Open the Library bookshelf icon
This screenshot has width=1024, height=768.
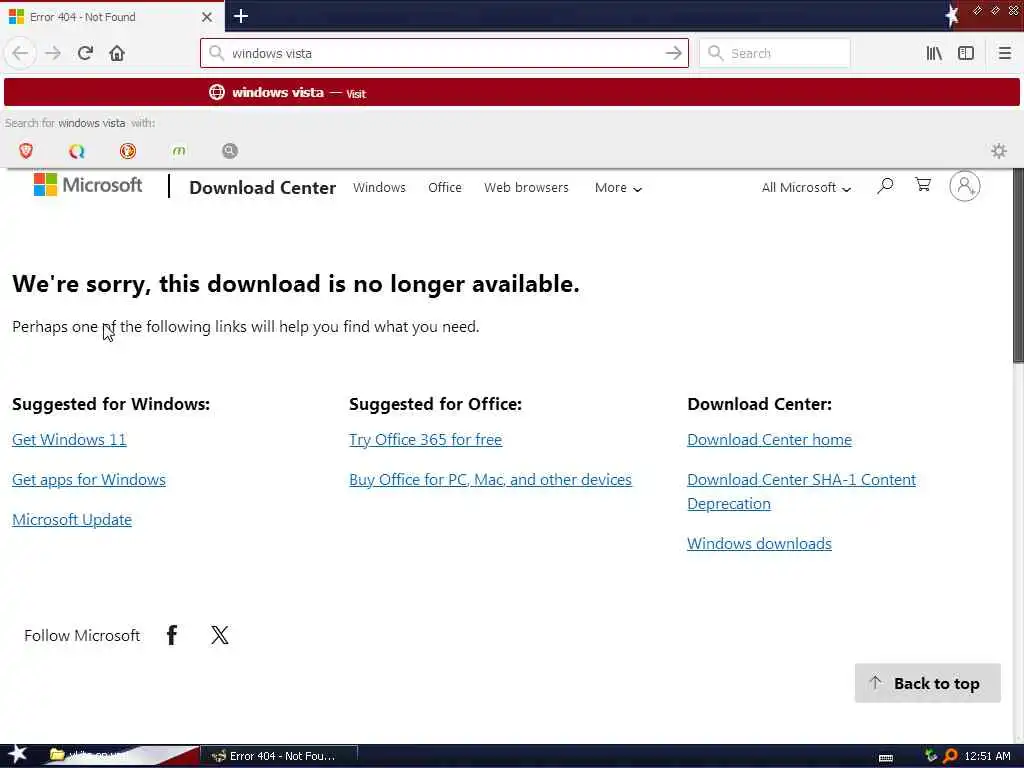click(x=934, y=53)
